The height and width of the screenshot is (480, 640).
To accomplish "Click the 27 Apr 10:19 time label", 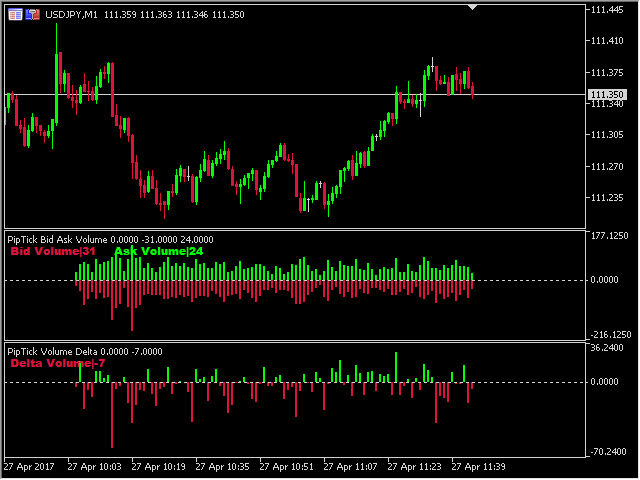I will tap(158, 467).
